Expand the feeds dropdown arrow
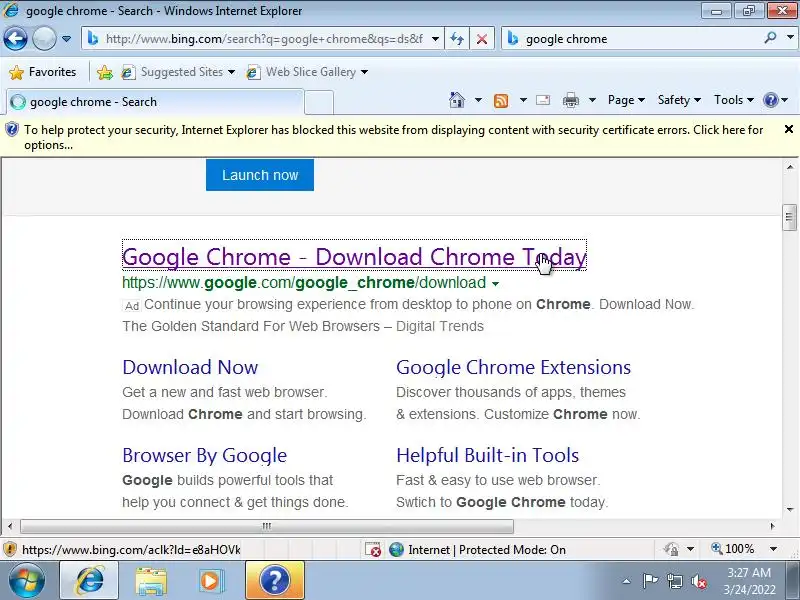This screenshot has height=600, width=800. 523,100
